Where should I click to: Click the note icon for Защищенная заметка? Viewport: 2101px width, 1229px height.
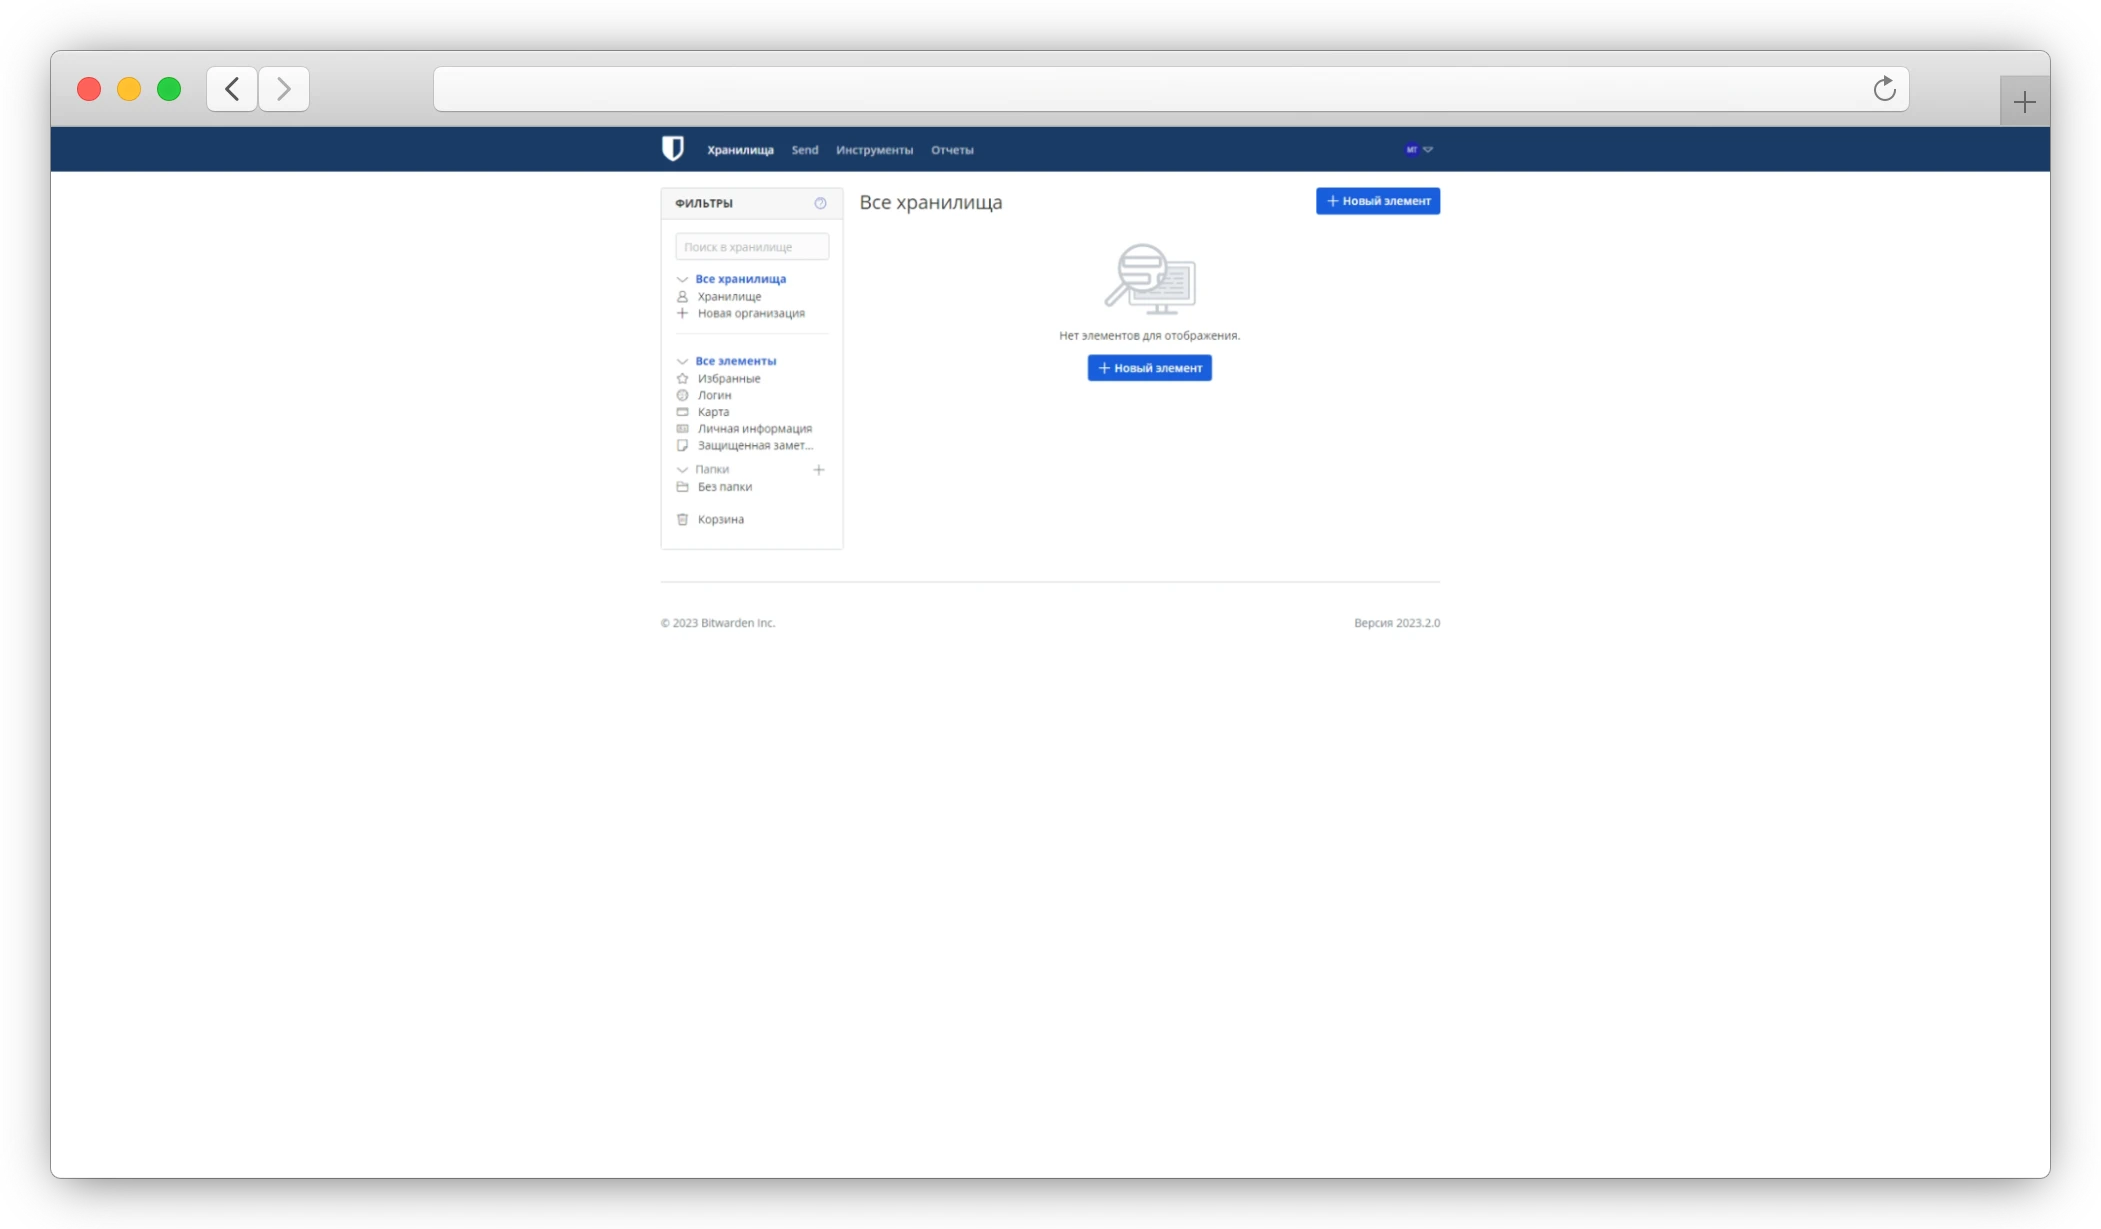click(682, 446)
